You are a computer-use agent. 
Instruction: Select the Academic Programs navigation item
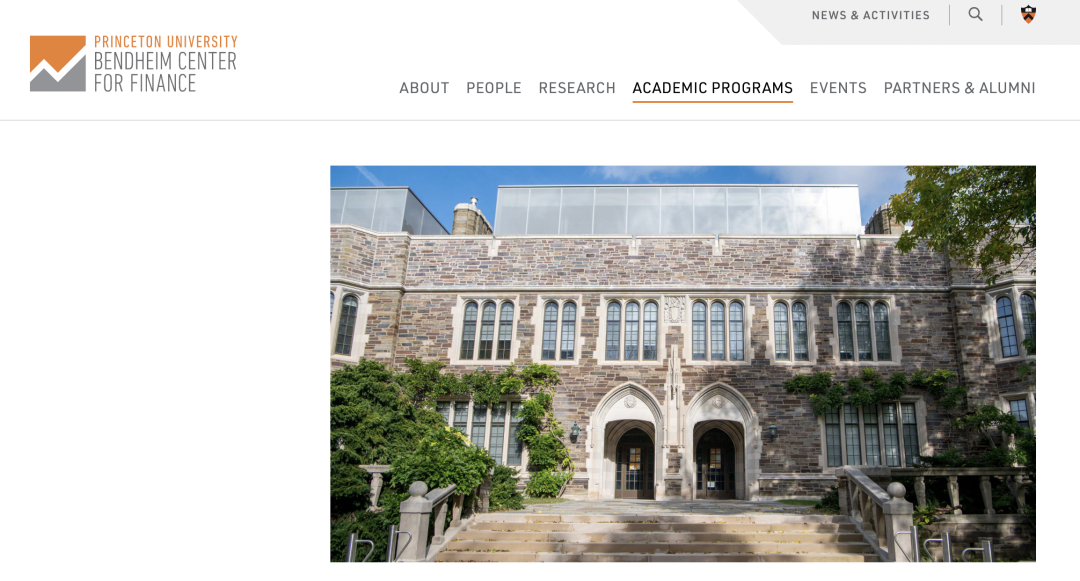(x=713, y=88)
